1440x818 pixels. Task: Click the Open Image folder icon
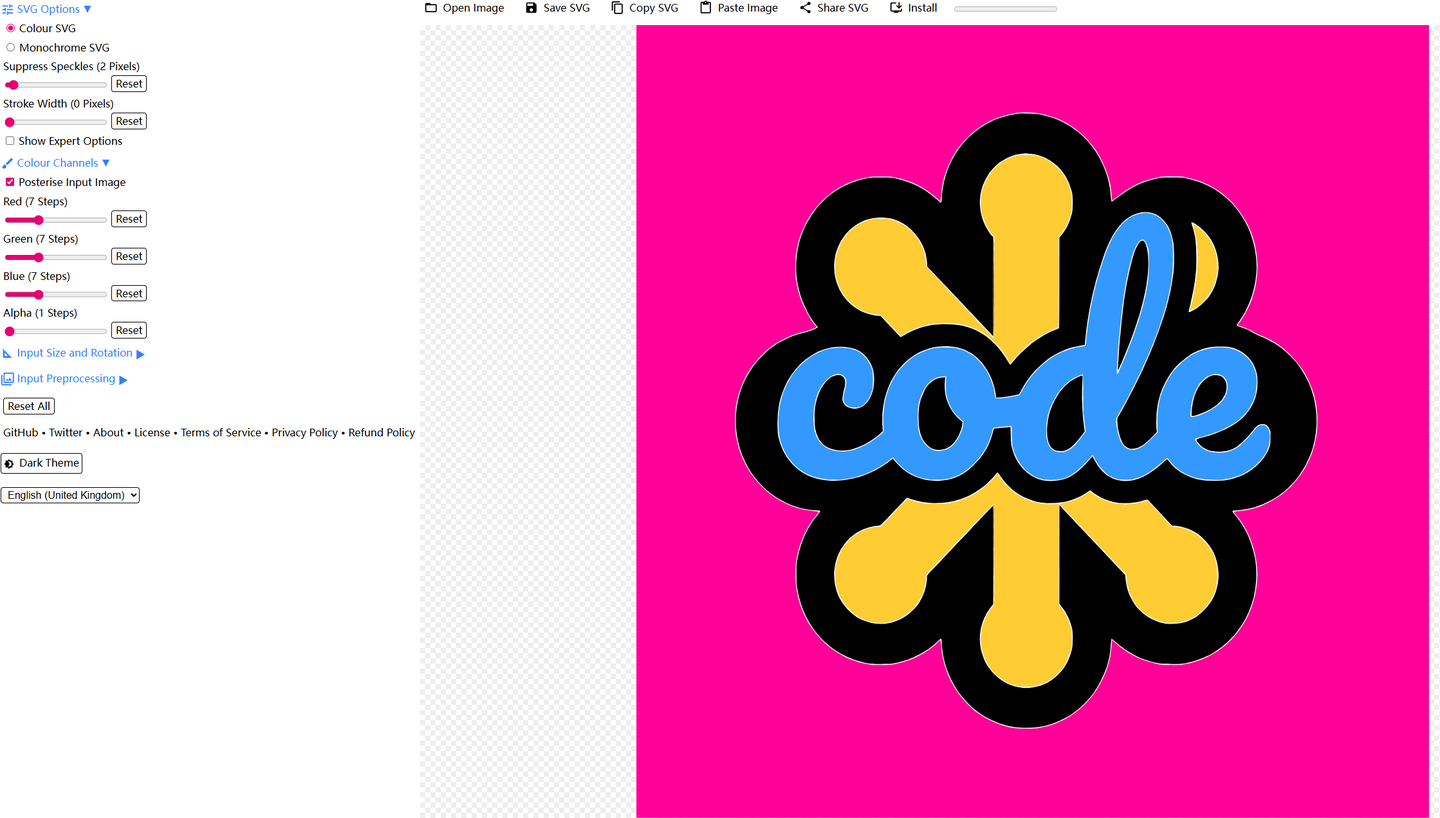pos(431,8)
